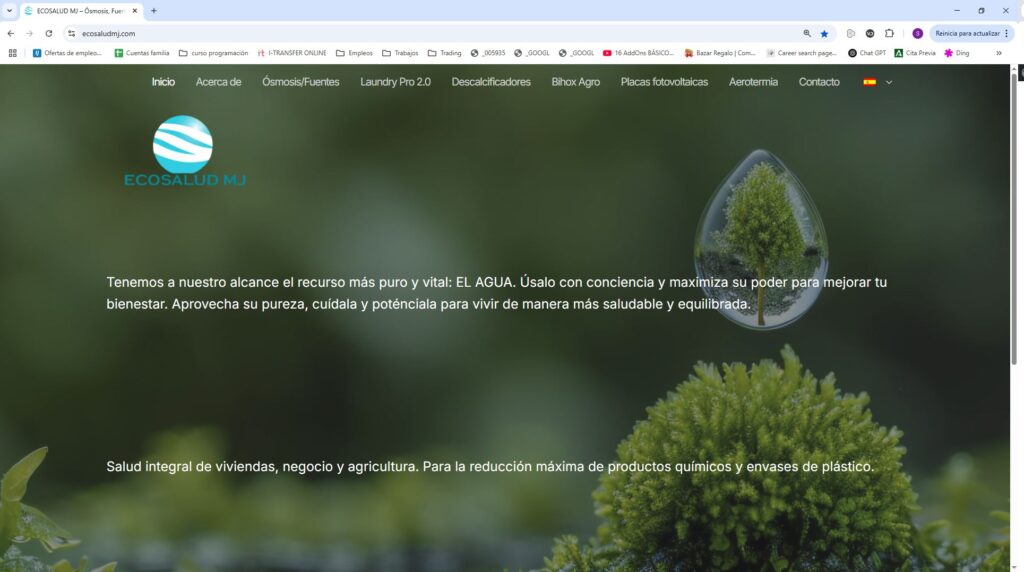Expand the language selector chevron
Viewport: 1024px width, 572px height.
pyautogui.click(x=889, y=82)
